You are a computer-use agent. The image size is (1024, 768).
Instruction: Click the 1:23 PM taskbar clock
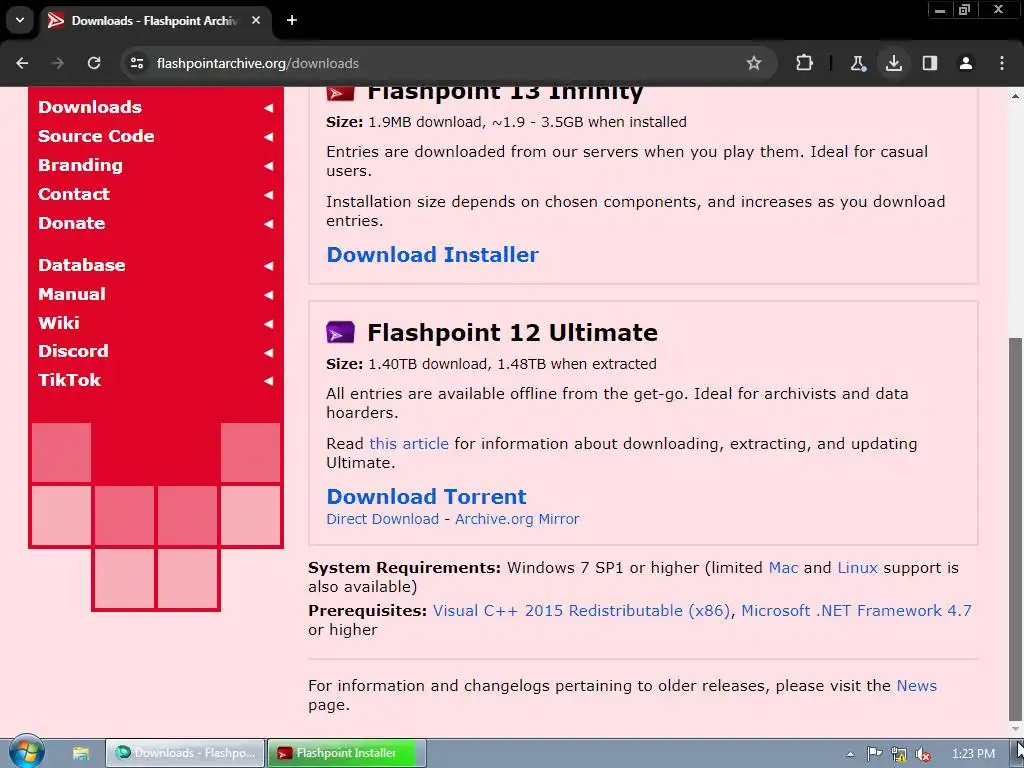(973, 754)
